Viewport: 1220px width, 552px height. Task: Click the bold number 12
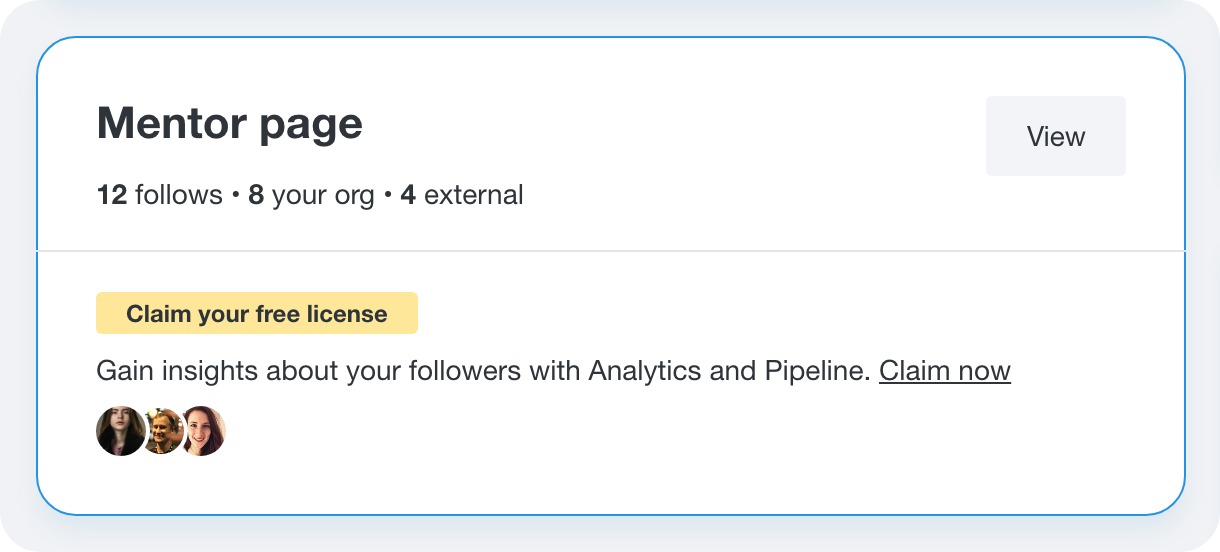click(x=112, y=194)
